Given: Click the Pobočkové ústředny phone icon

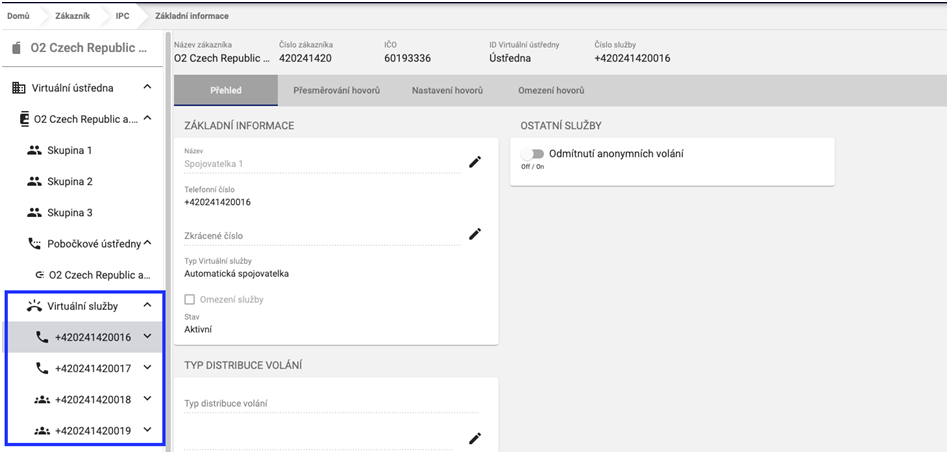Looking at the screenshot, I should click(35, 243).
